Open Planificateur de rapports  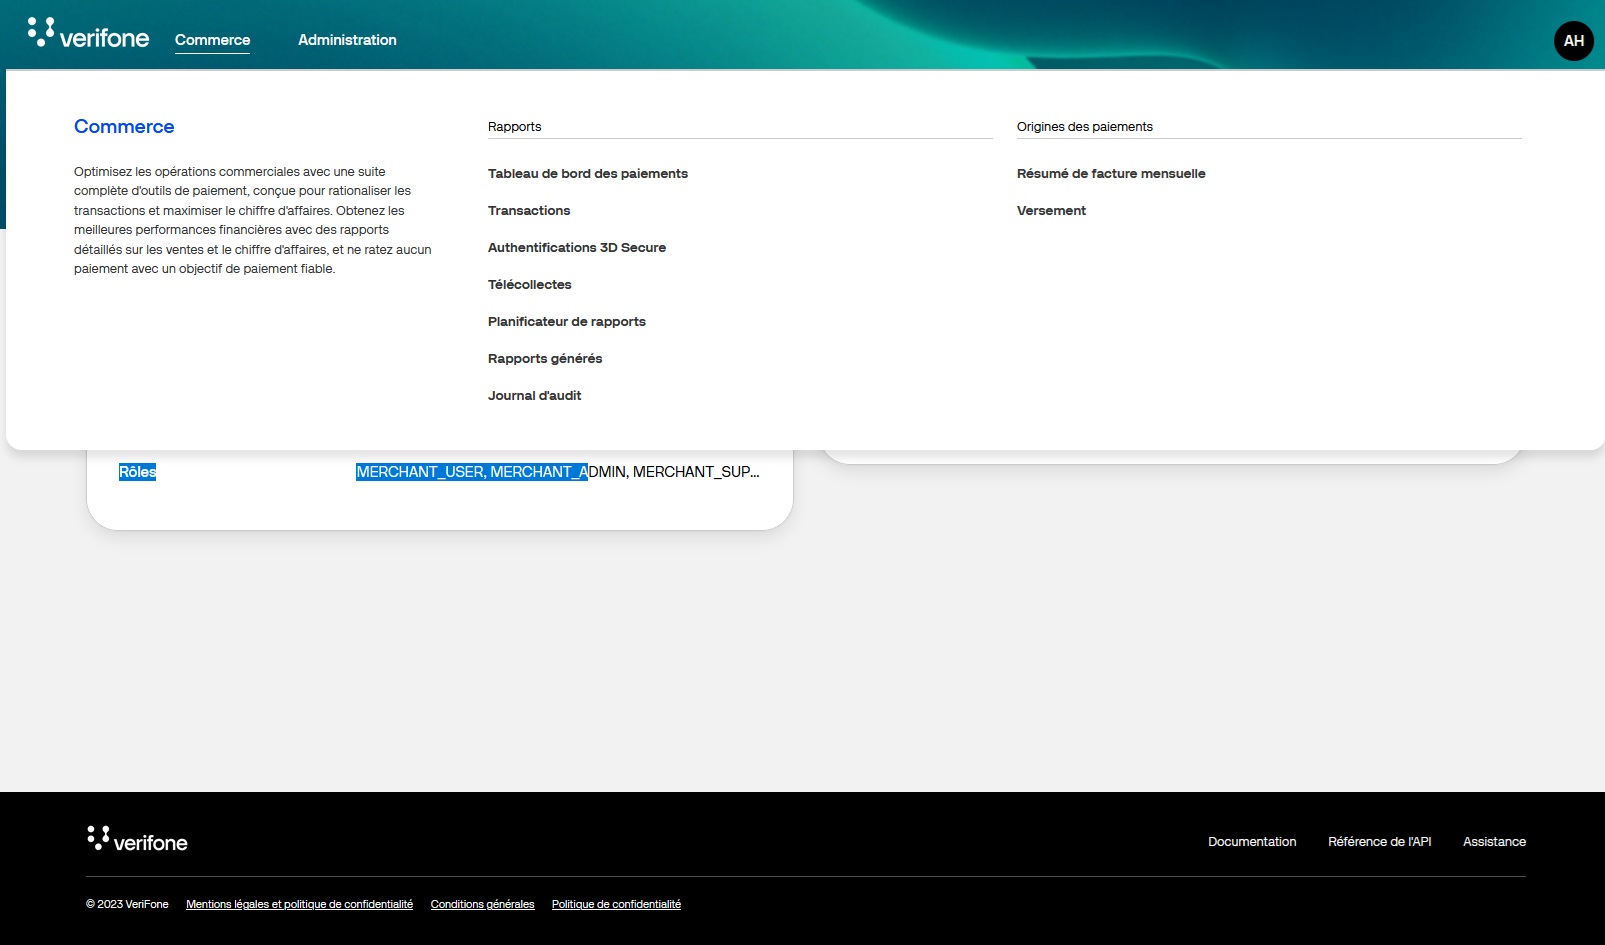click(566, 322)
